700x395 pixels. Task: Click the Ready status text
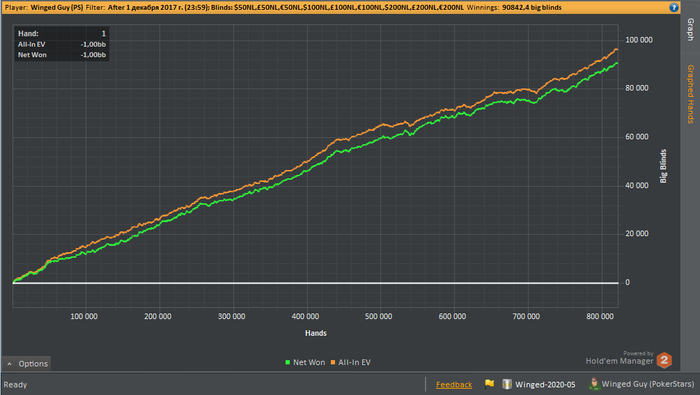(x=15, y=385)
